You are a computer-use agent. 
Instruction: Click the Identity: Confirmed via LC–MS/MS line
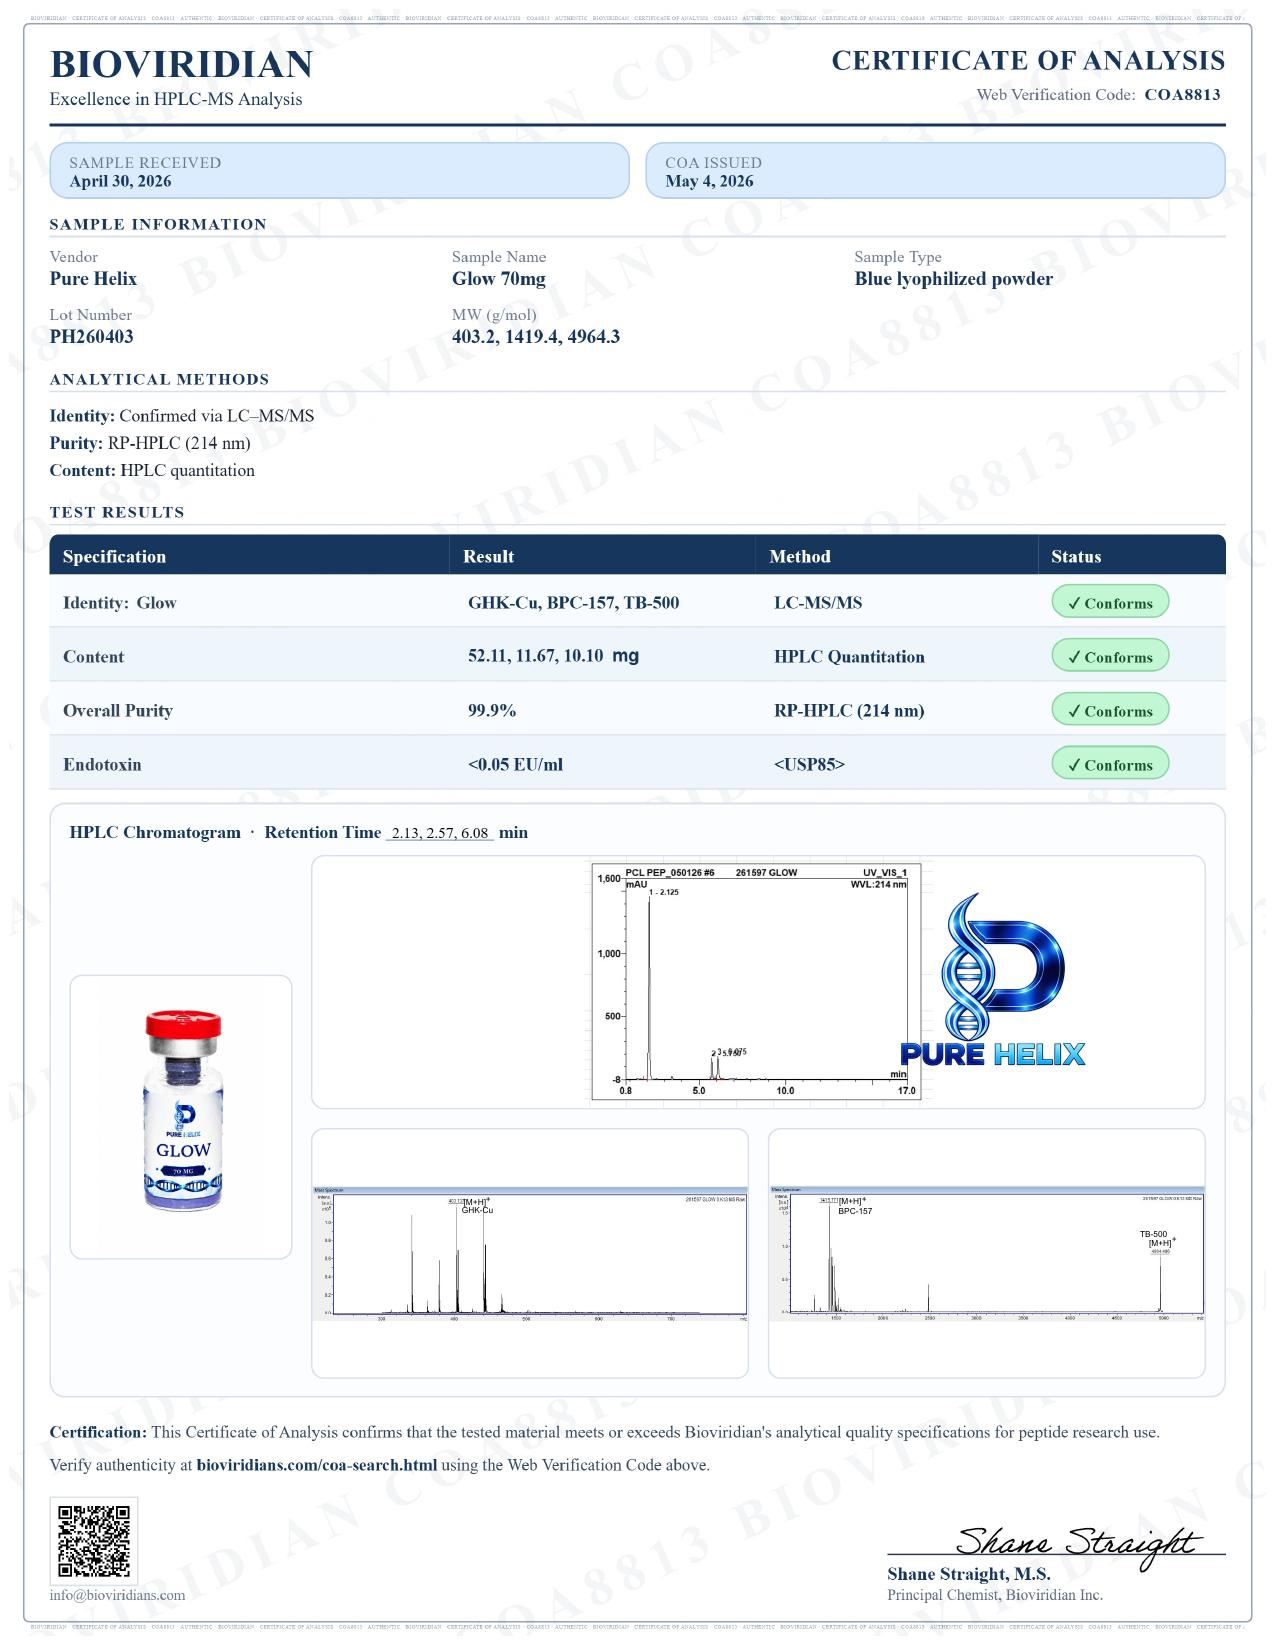181,416
